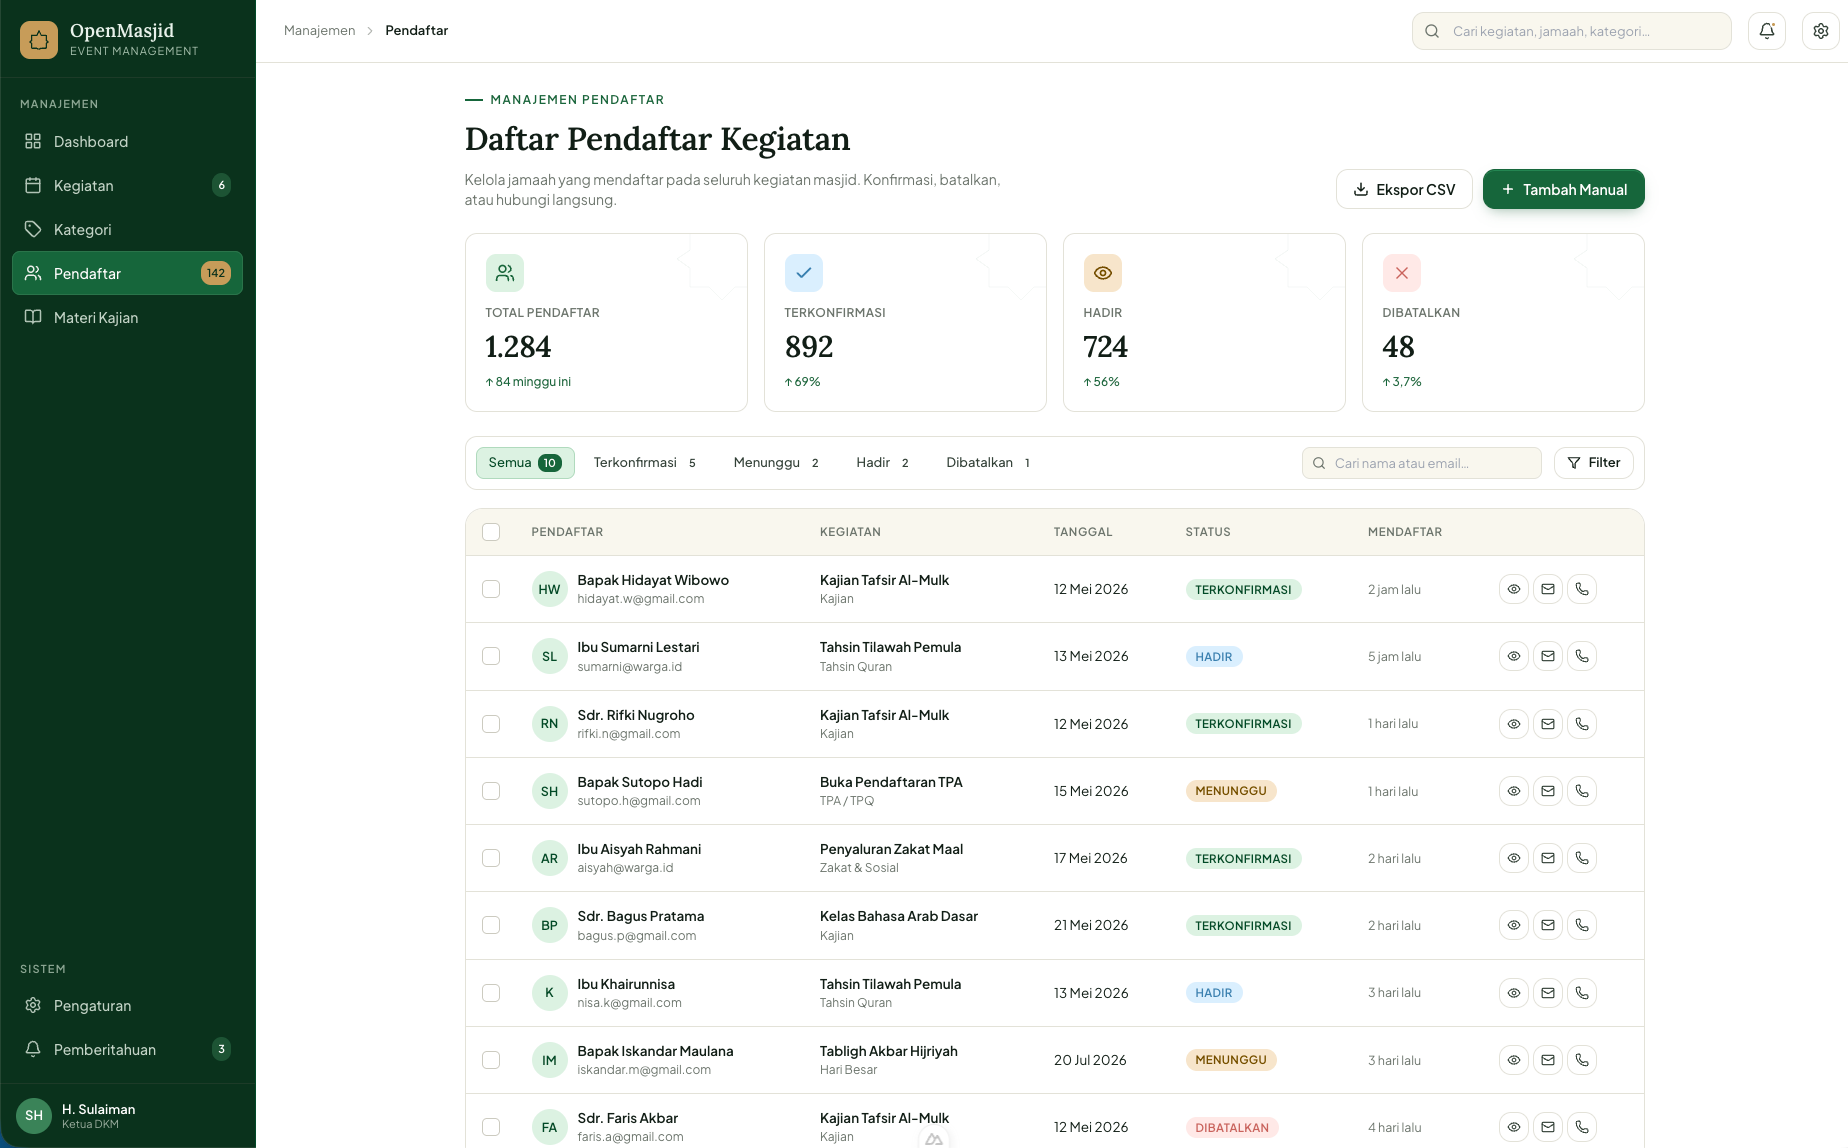Check the Sdr. Rifki Nugroho row

[x=491, y=724]
